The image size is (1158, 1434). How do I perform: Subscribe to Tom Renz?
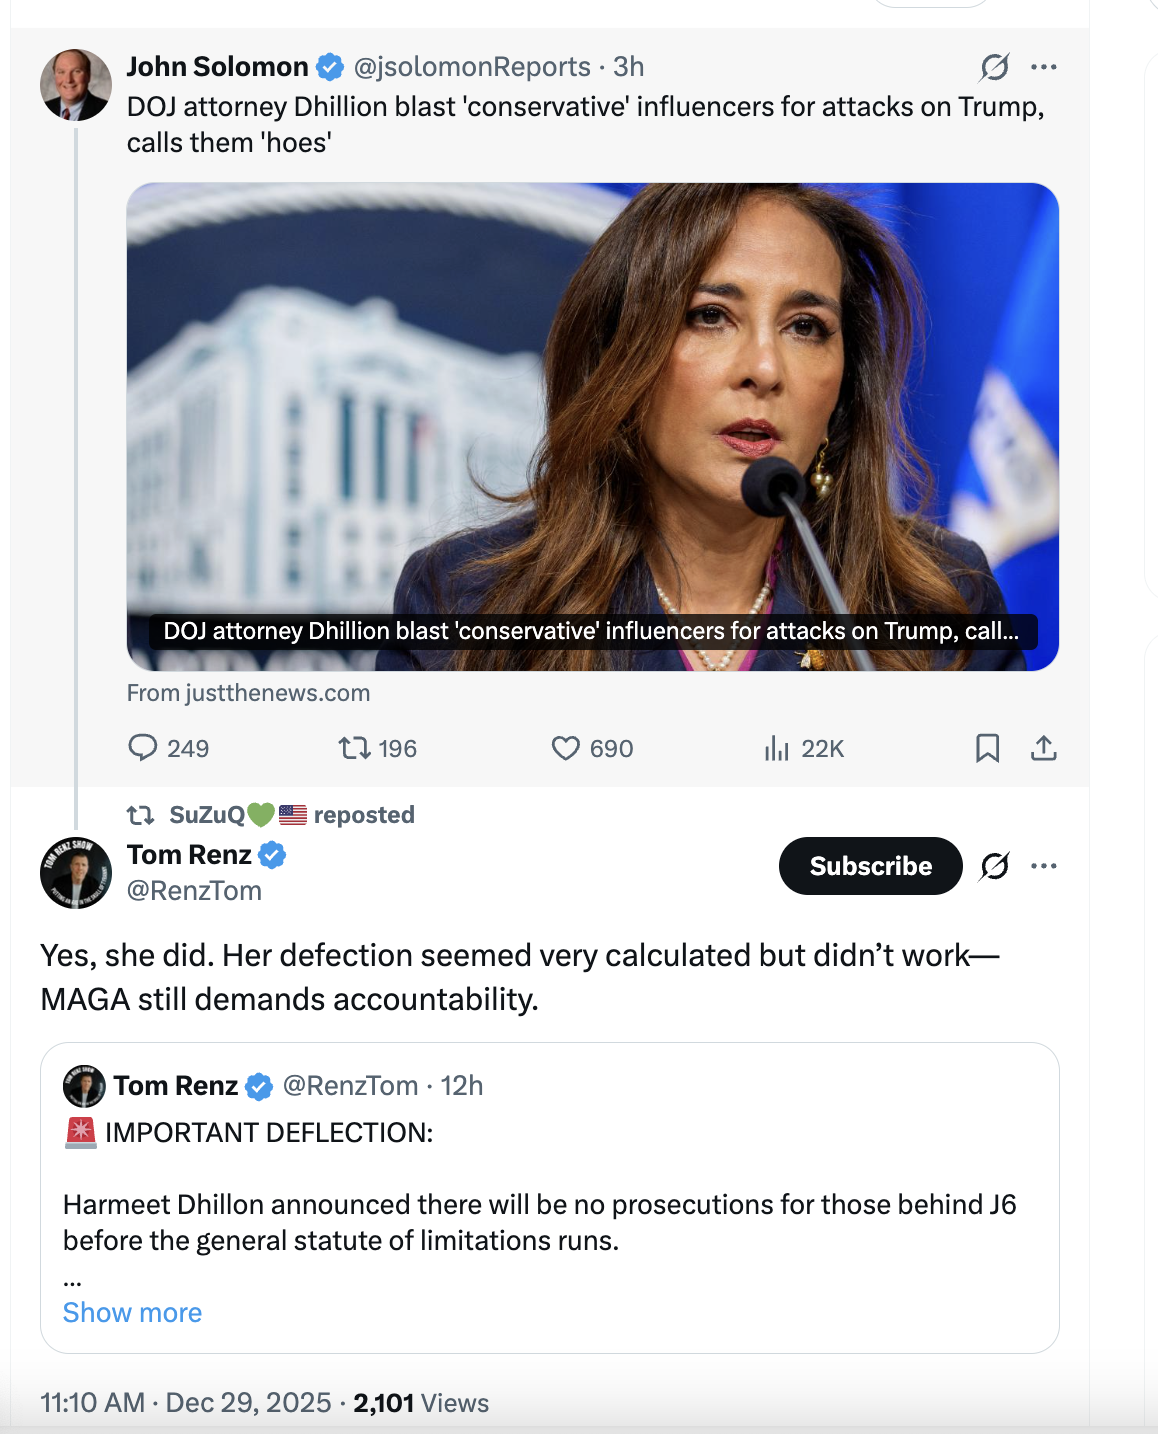(870, 866)
